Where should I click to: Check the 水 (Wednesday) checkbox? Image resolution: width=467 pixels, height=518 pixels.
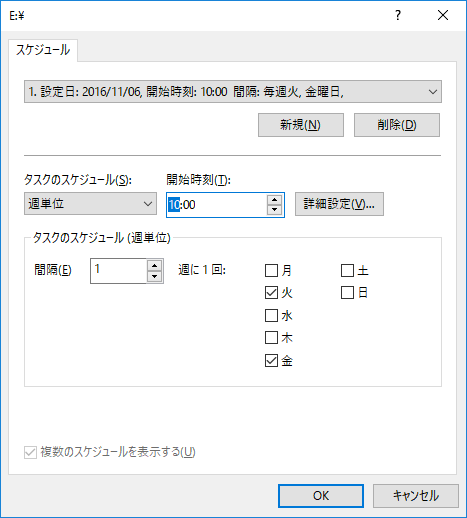pyautogui.click(x=271, y=315)
